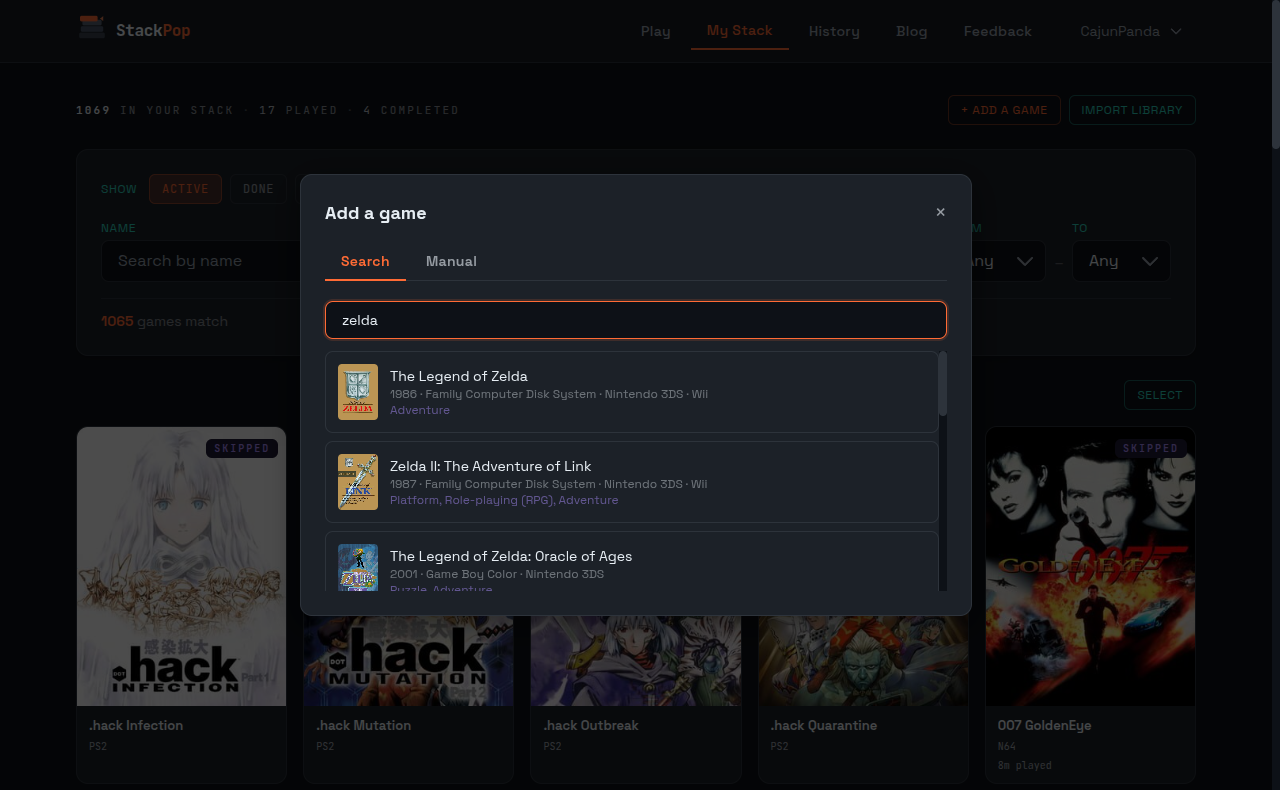
Task: Click Skipped badge on 007 GoldenEye
Action: tap(1151, 448)
